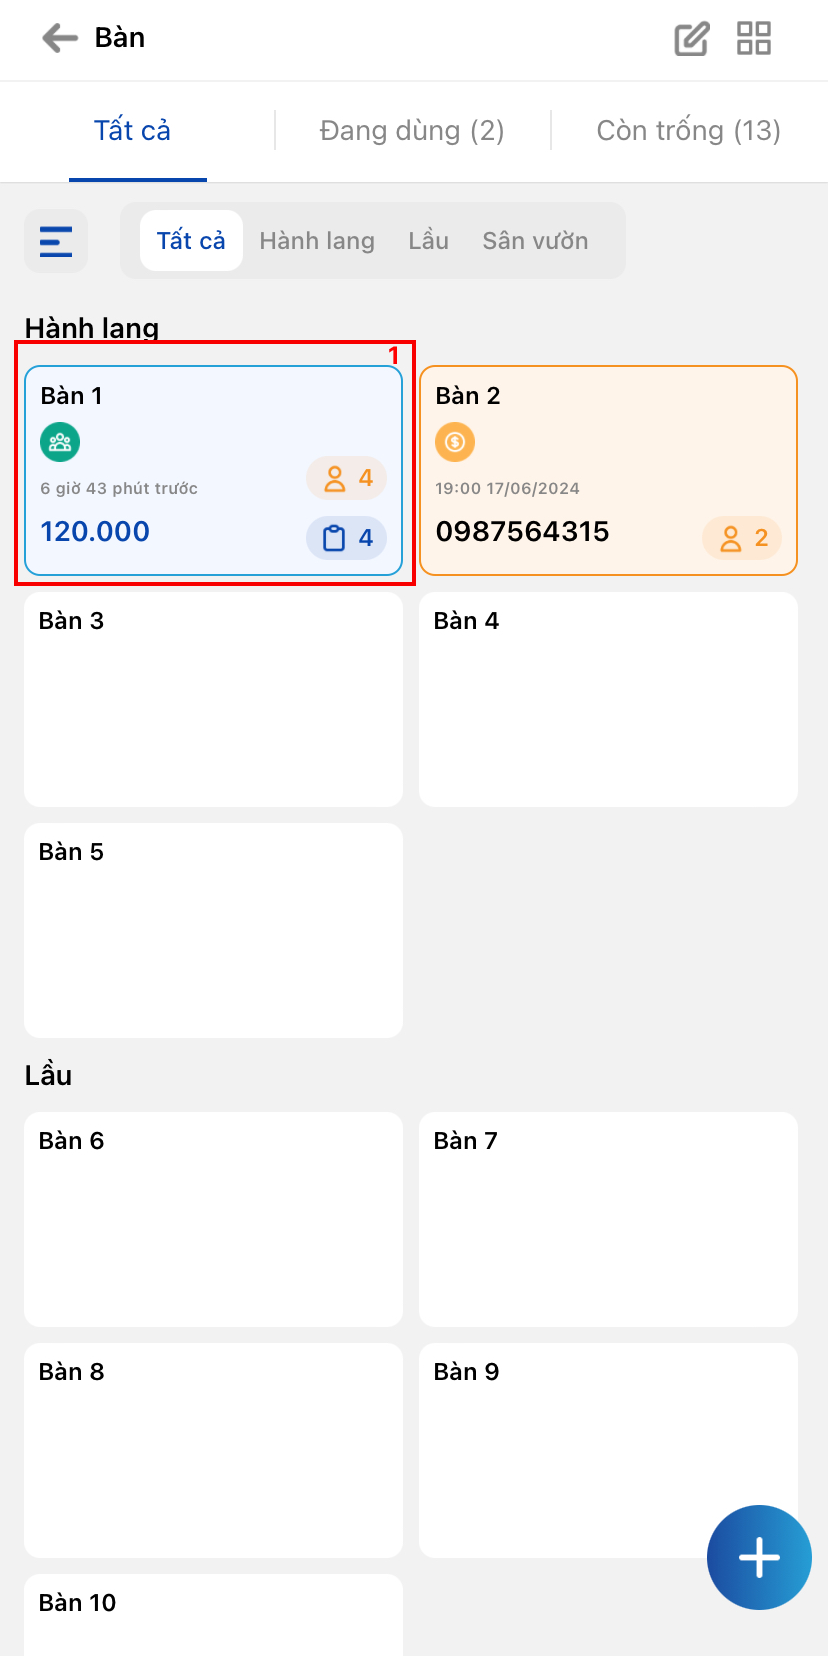The width and height of the screenshot is (828, 1662).
Task: Tap the orange coin icon on Bàn 2
Action: pos(455,442)
